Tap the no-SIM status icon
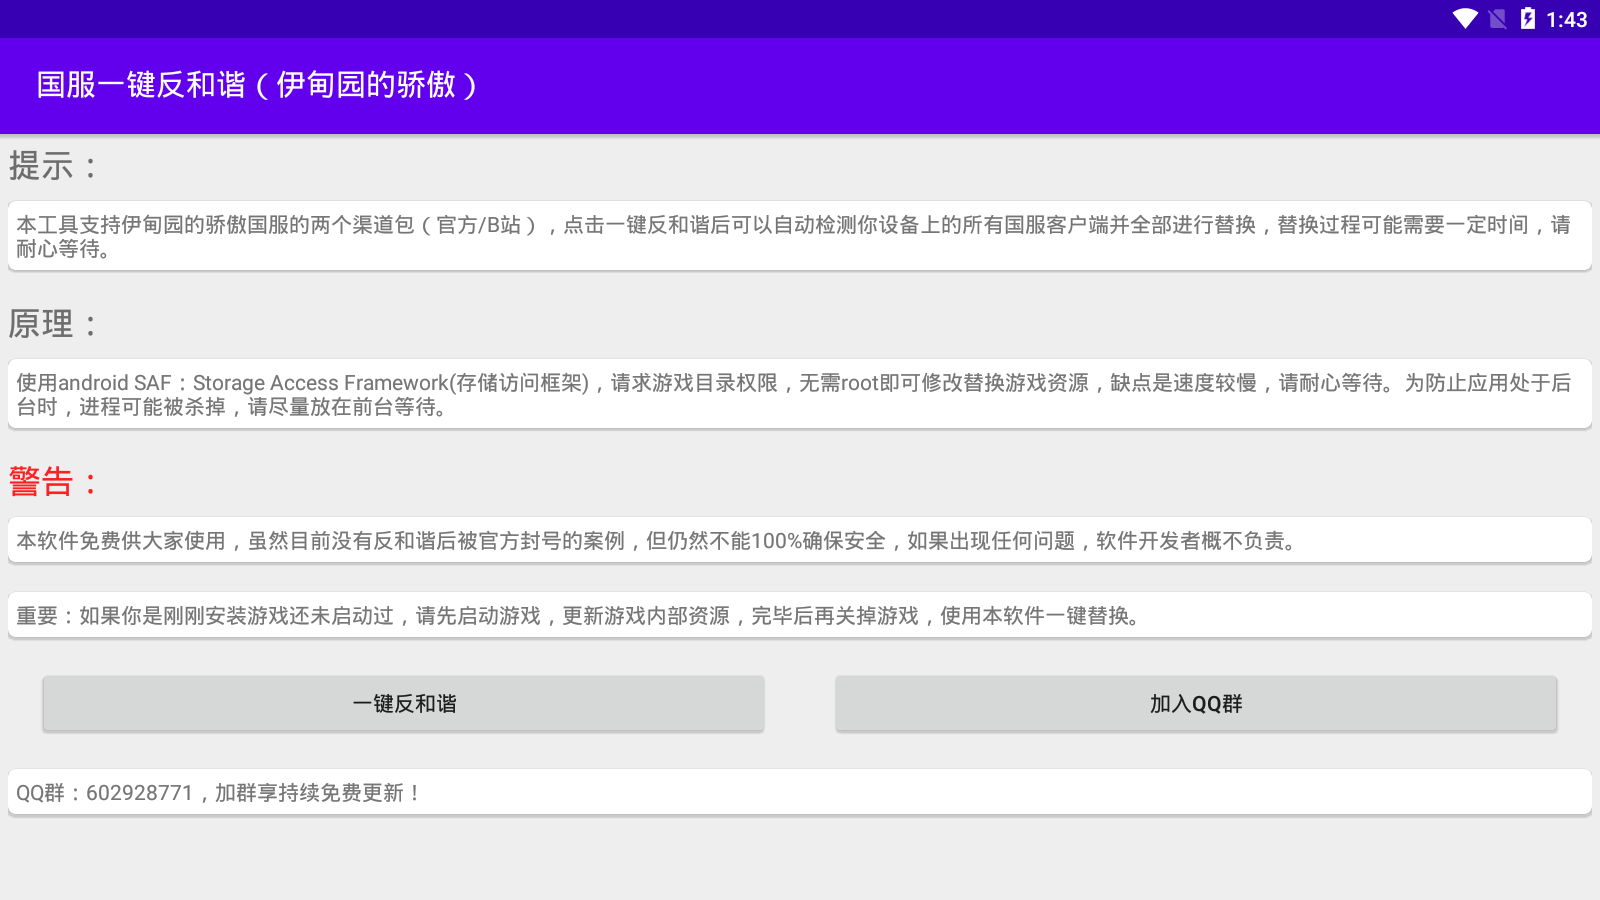Viewport: 1600px width, 900px height. point(1498,19)
